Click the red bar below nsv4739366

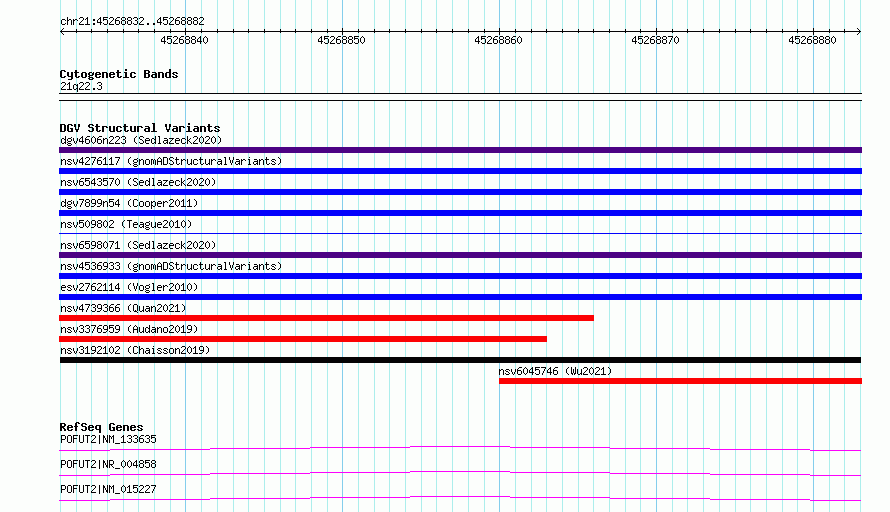(x=326, y=318)
